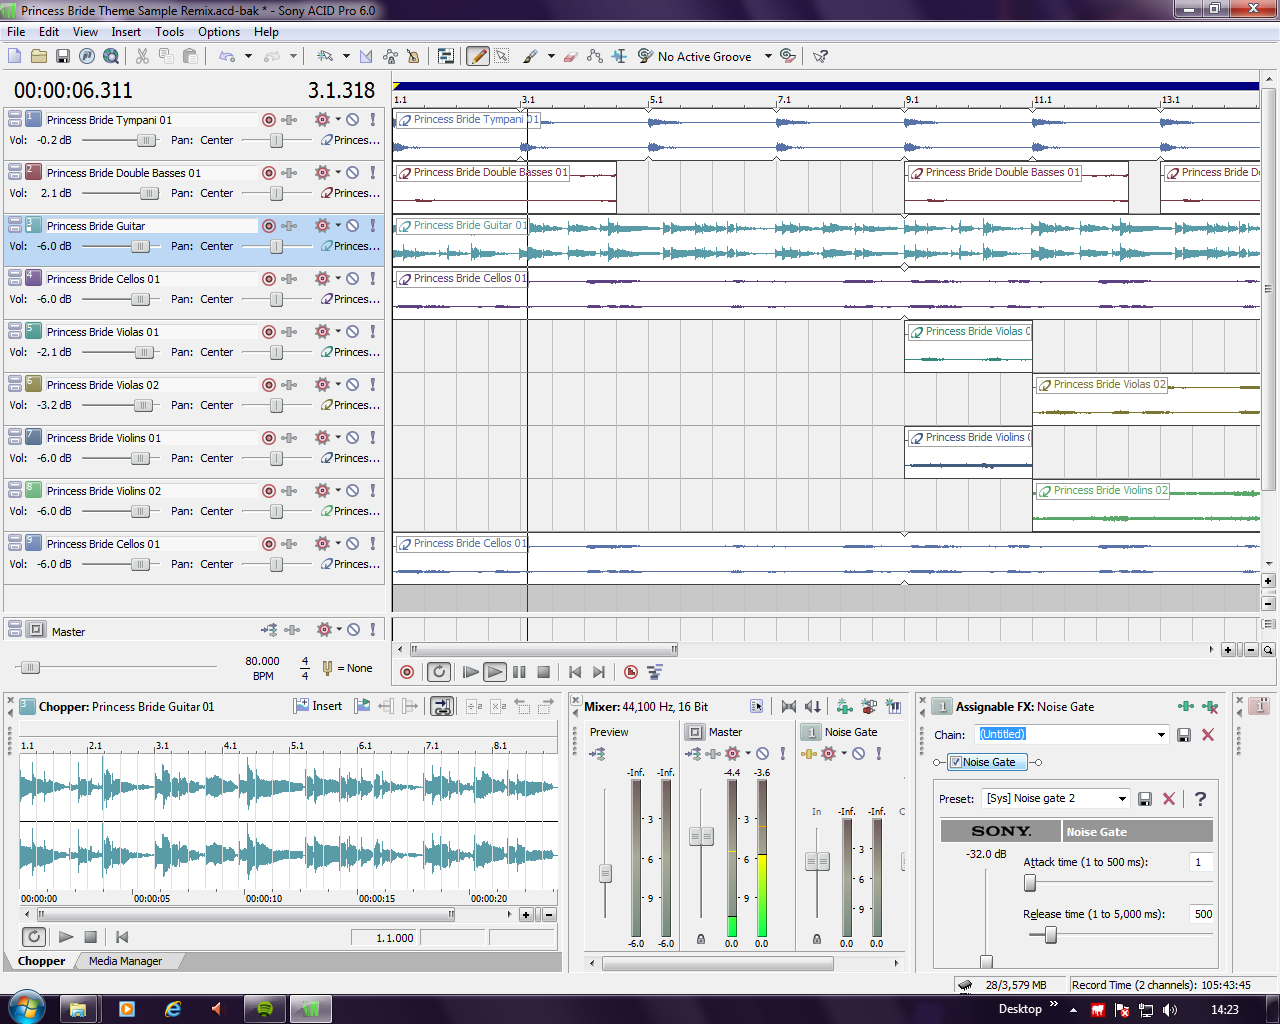The width and height of the screenshot is (1280, 1024).
Task: Uncheck the Noise Gate plugin checkbox
Action: point(956,762)
